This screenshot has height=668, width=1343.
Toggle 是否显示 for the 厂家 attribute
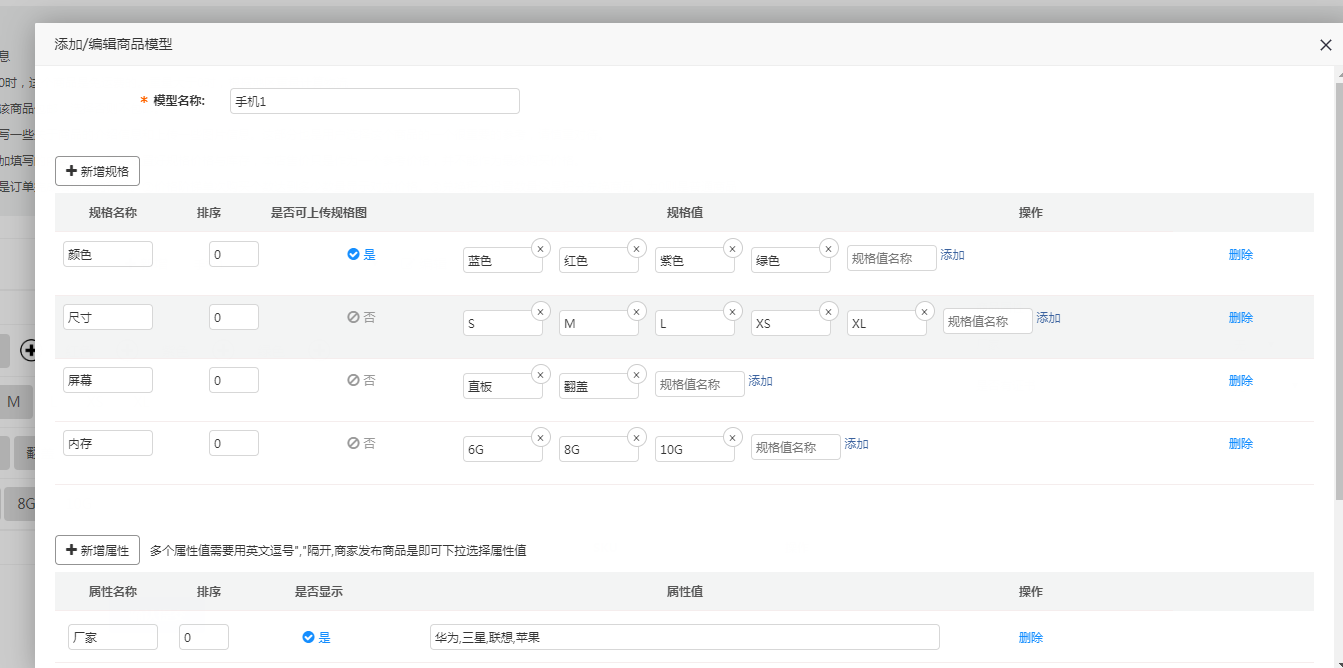point(315,637)
